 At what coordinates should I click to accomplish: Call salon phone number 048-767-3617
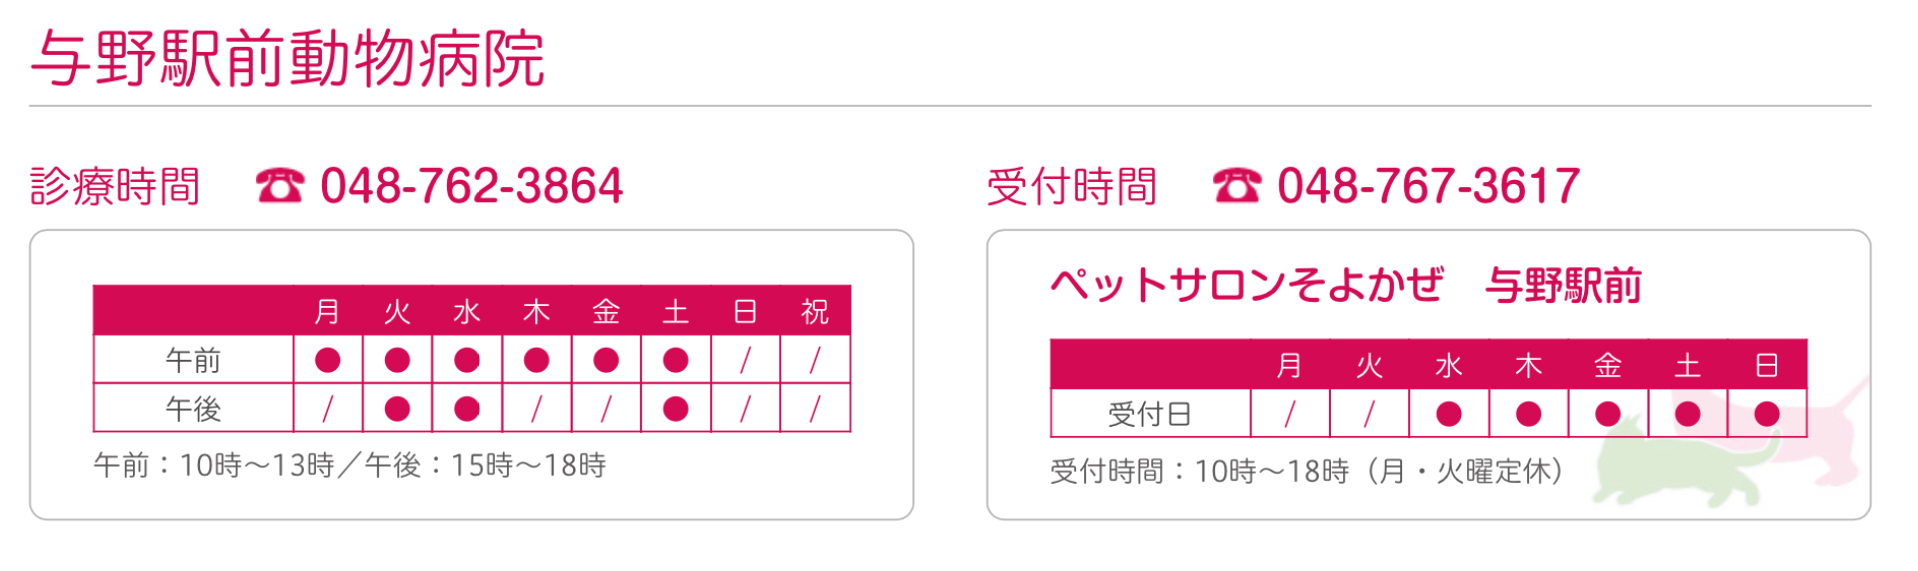click(1428, 186)
